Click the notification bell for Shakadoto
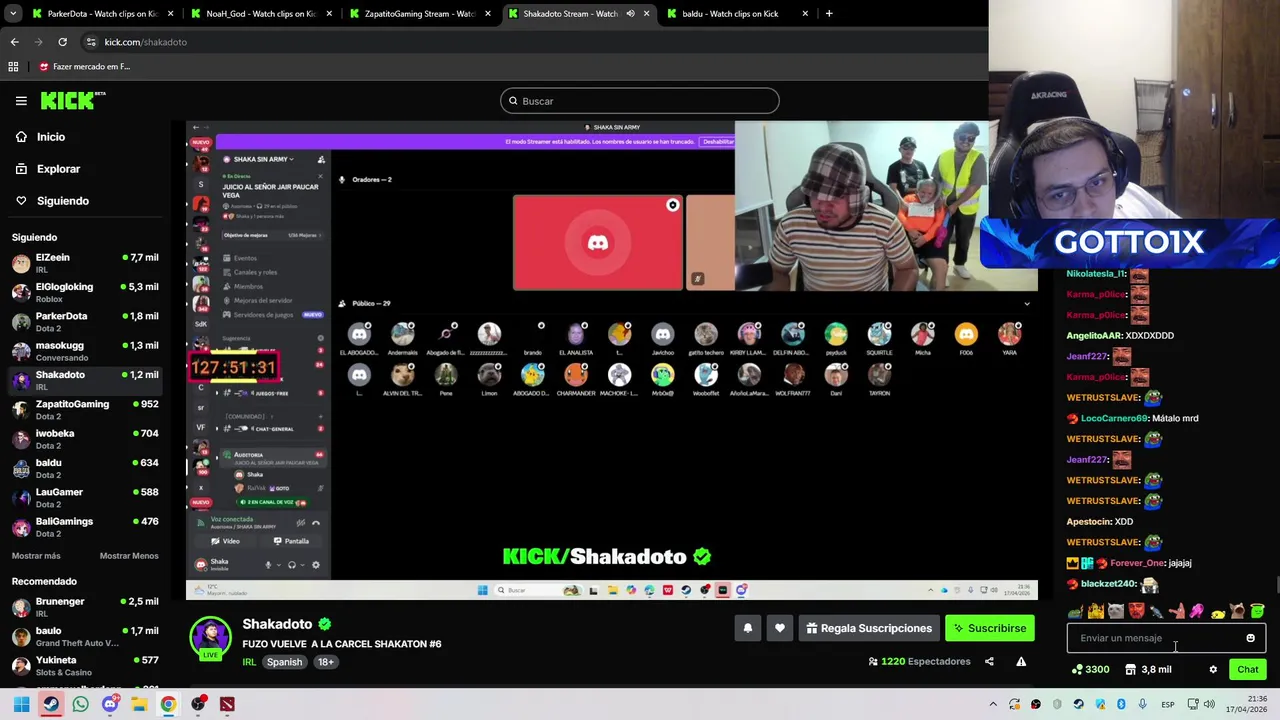 tap(748, 628)
